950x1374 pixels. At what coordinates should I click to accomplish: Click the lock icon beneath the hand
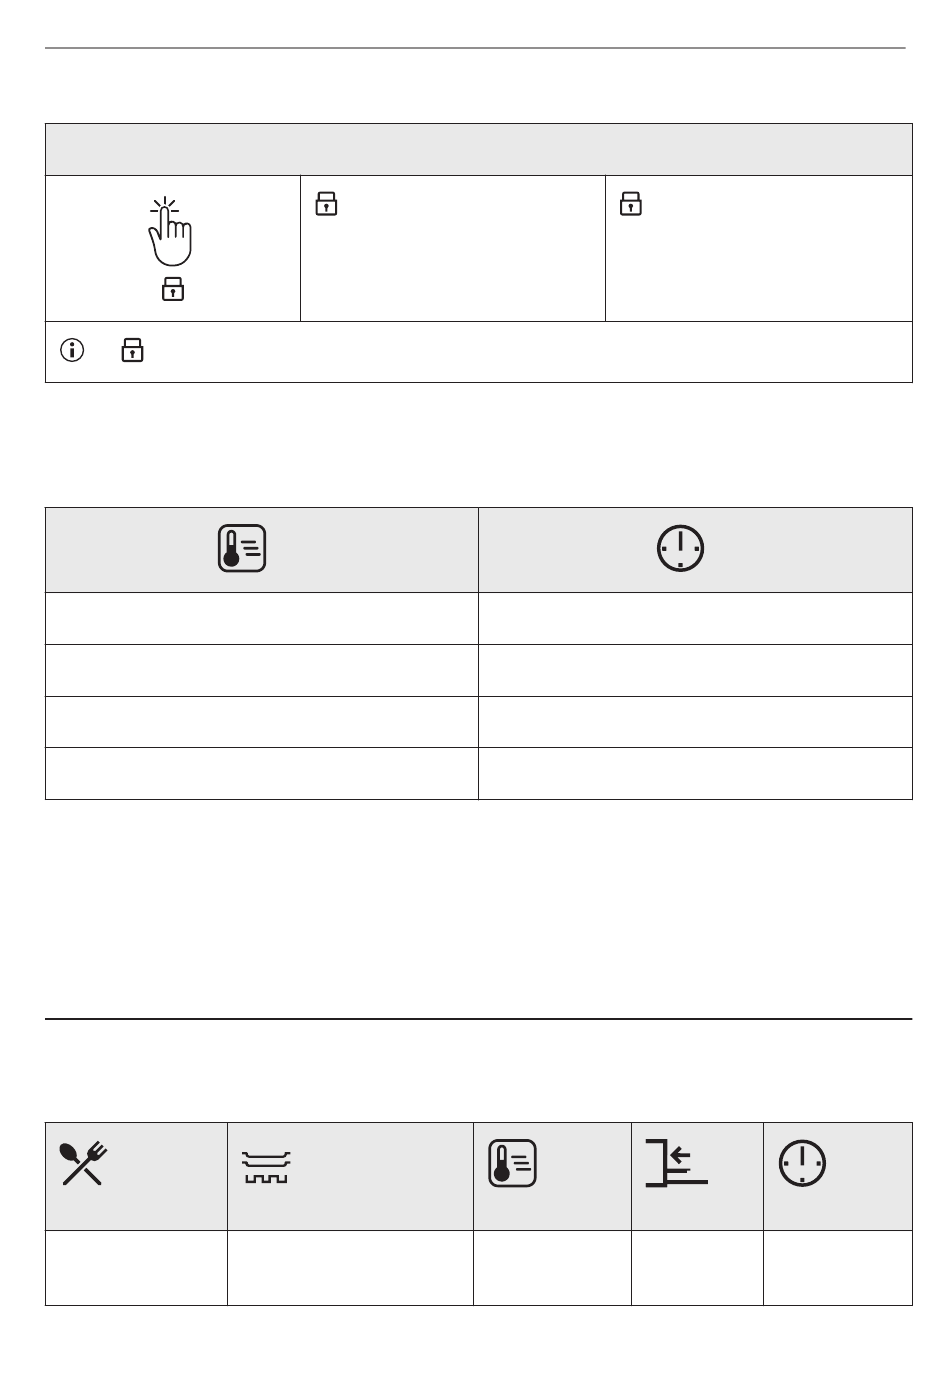click(x=173, y=289)
